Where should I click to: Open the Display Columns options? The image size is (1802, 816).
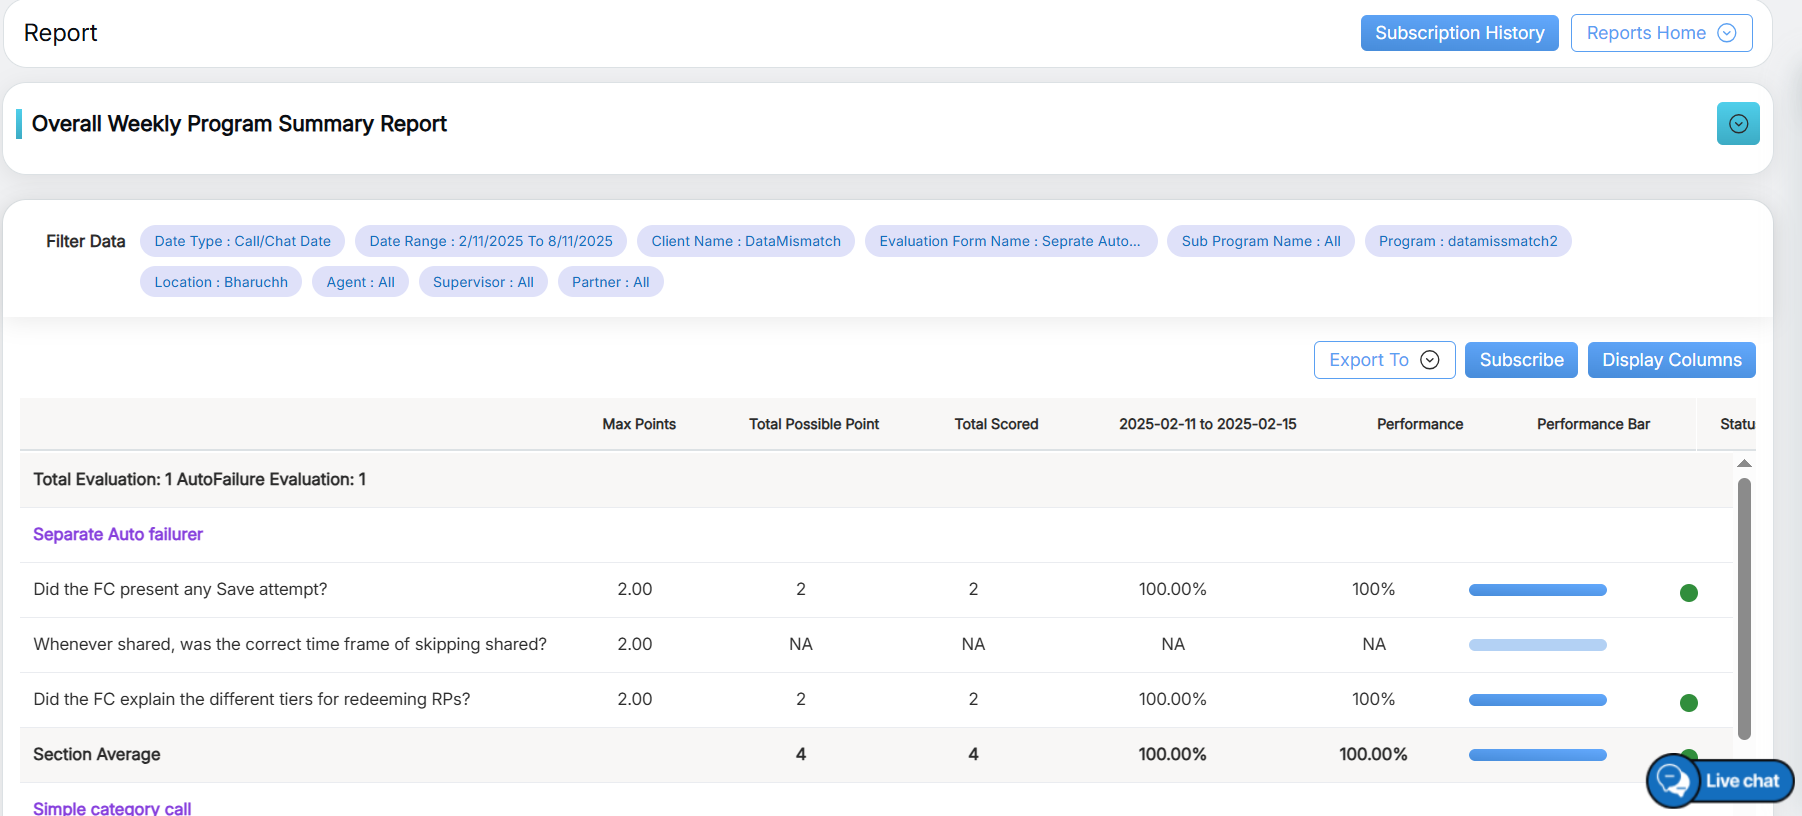click(x=1670, y=360)
